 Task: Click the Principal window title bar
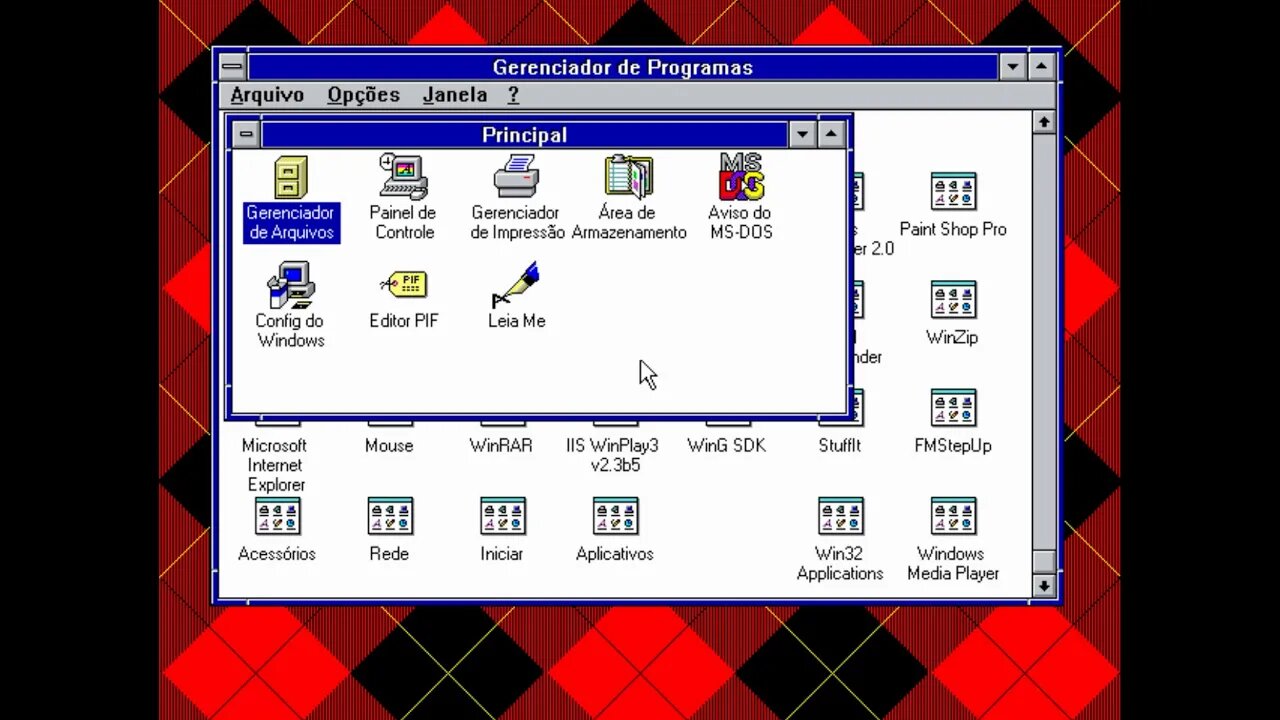click(x=524, y=134)
